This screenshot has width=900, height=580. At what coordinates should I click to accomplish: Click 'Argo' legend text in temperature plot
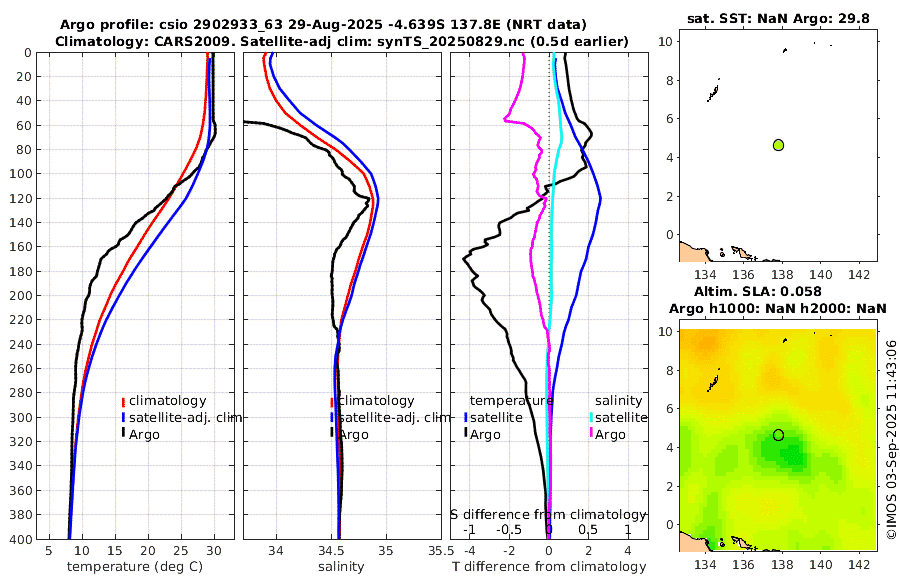click(144, 435)
